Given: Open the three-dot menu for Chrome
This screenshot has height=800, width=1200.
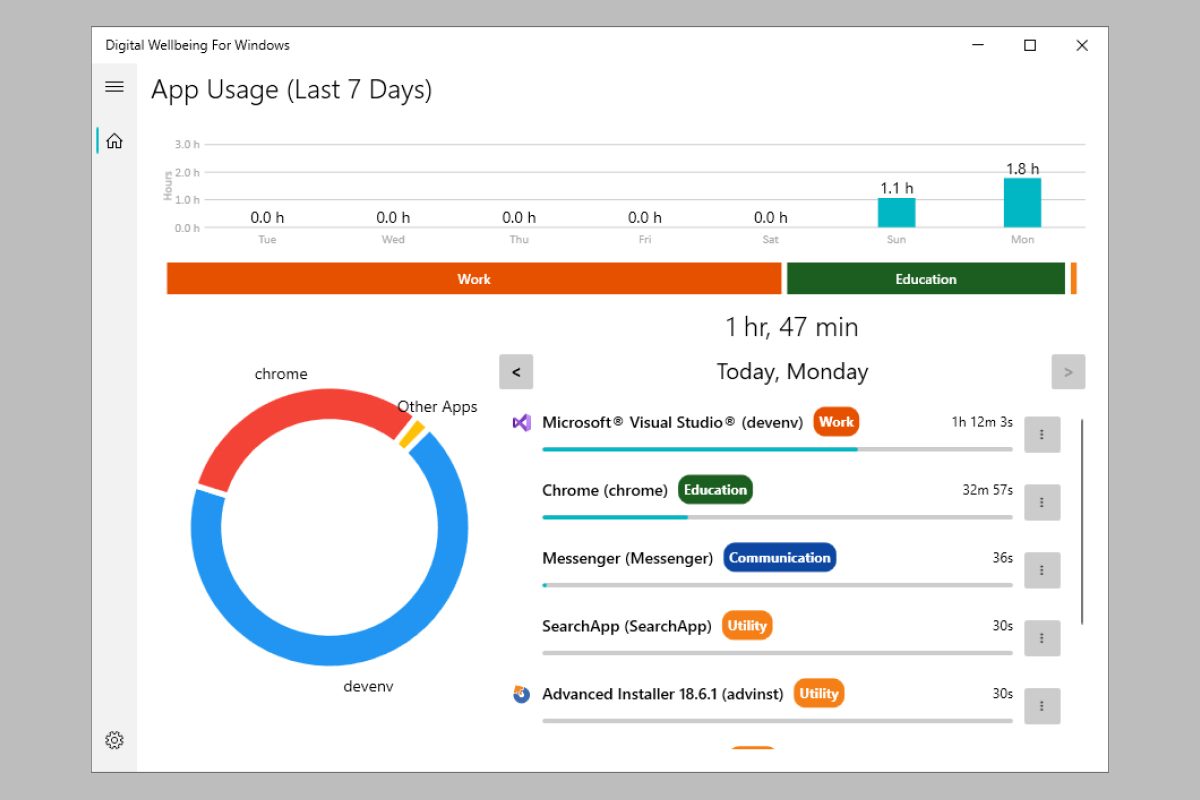Looking at the screenshot, I should pyautogui.click(x=1042, y=502).
